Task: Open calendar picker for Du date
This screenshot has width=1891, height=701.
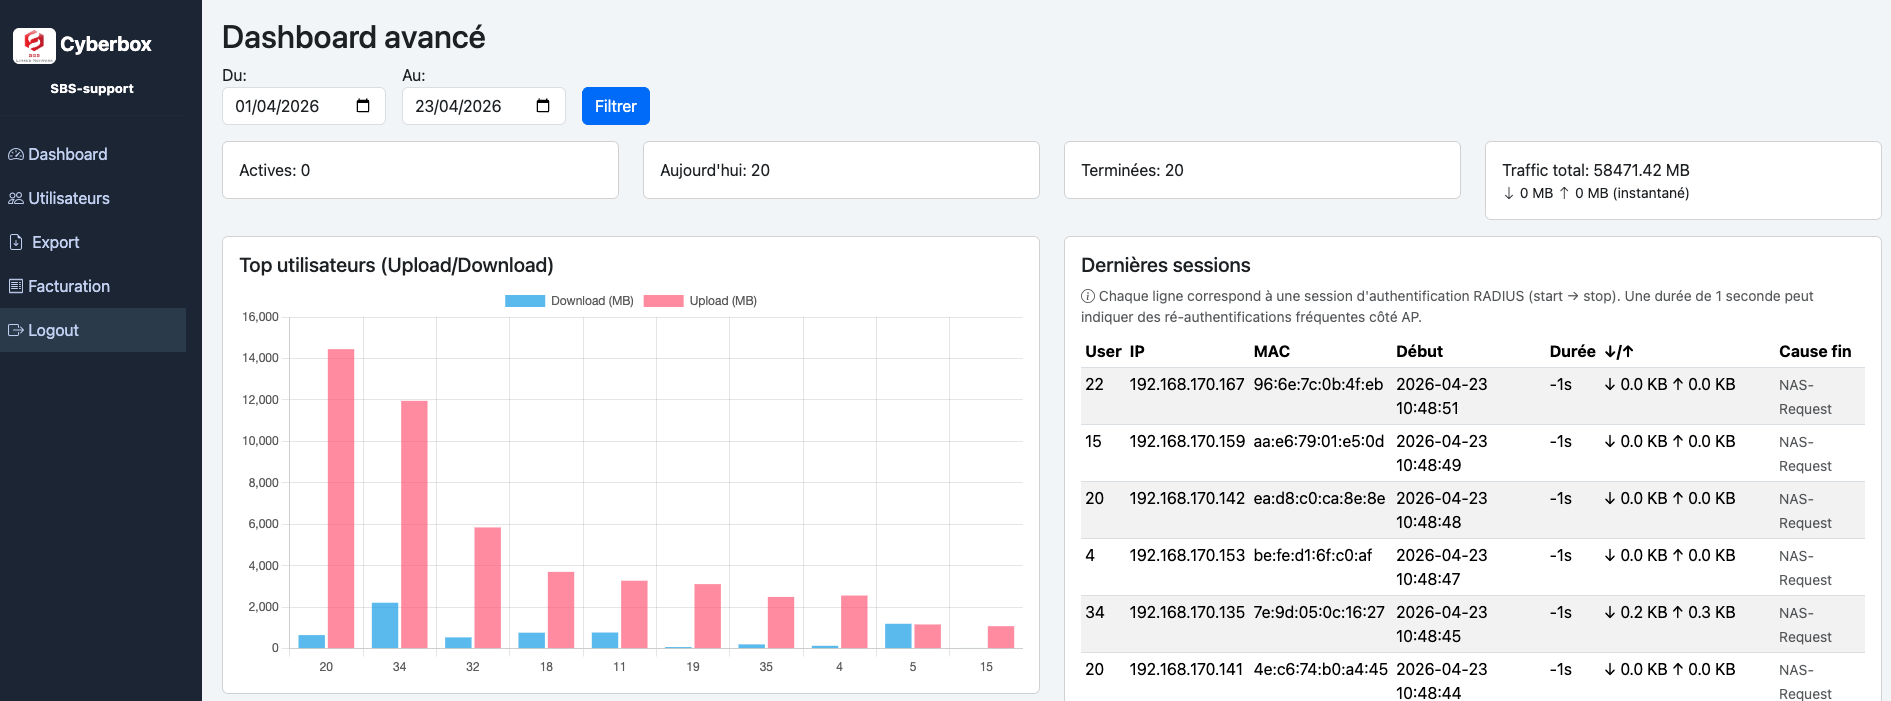Action: [363, 106]
